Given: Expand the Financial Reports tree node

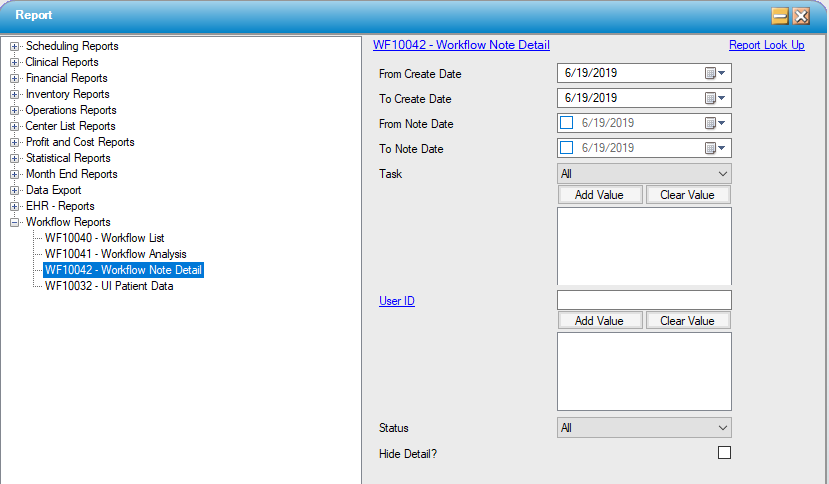Looking at the screenshot, I should tap(15, 78).
